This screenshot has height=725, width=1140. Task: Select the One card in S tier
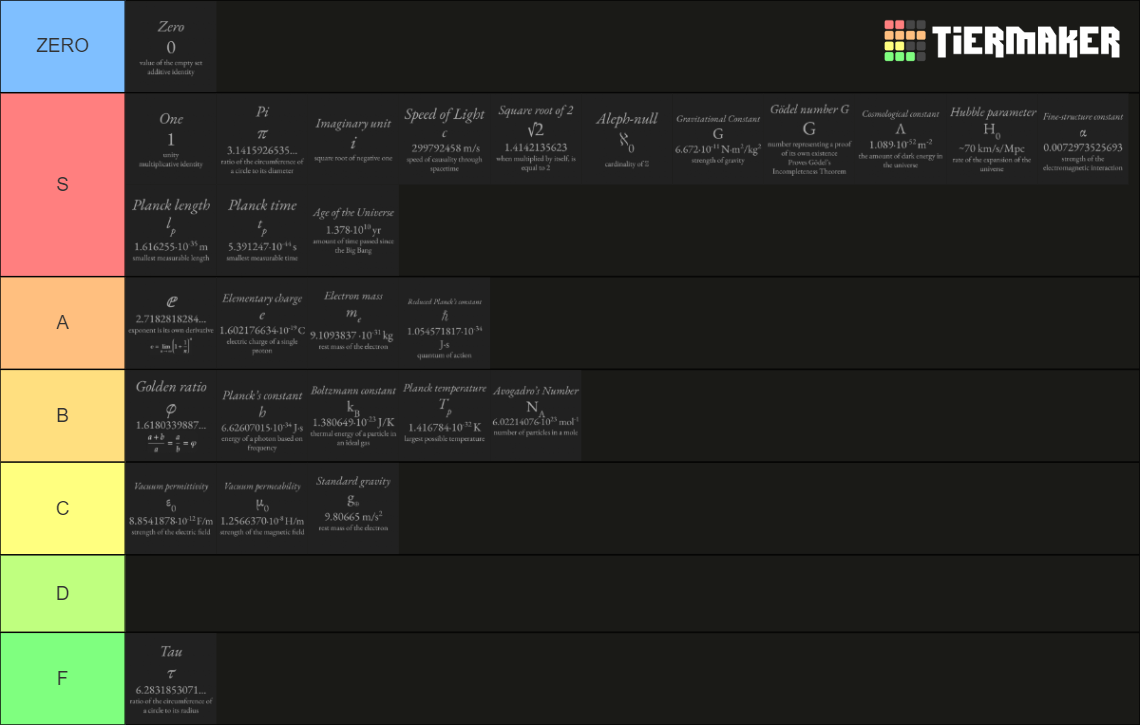click(171, 139)
